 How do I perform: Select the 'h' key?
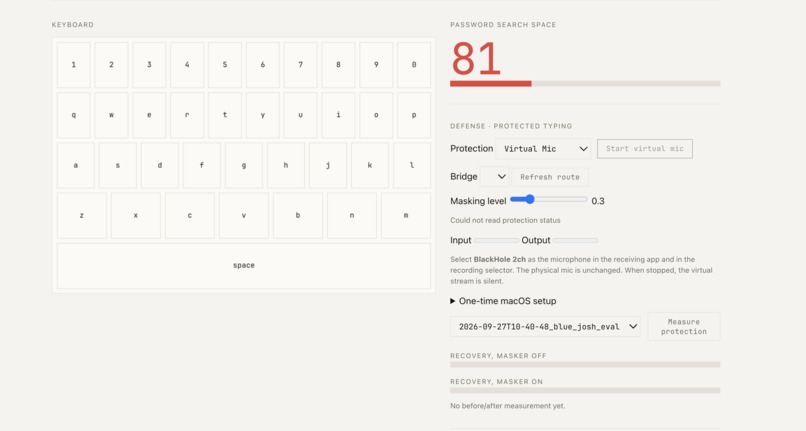[286, 166]
